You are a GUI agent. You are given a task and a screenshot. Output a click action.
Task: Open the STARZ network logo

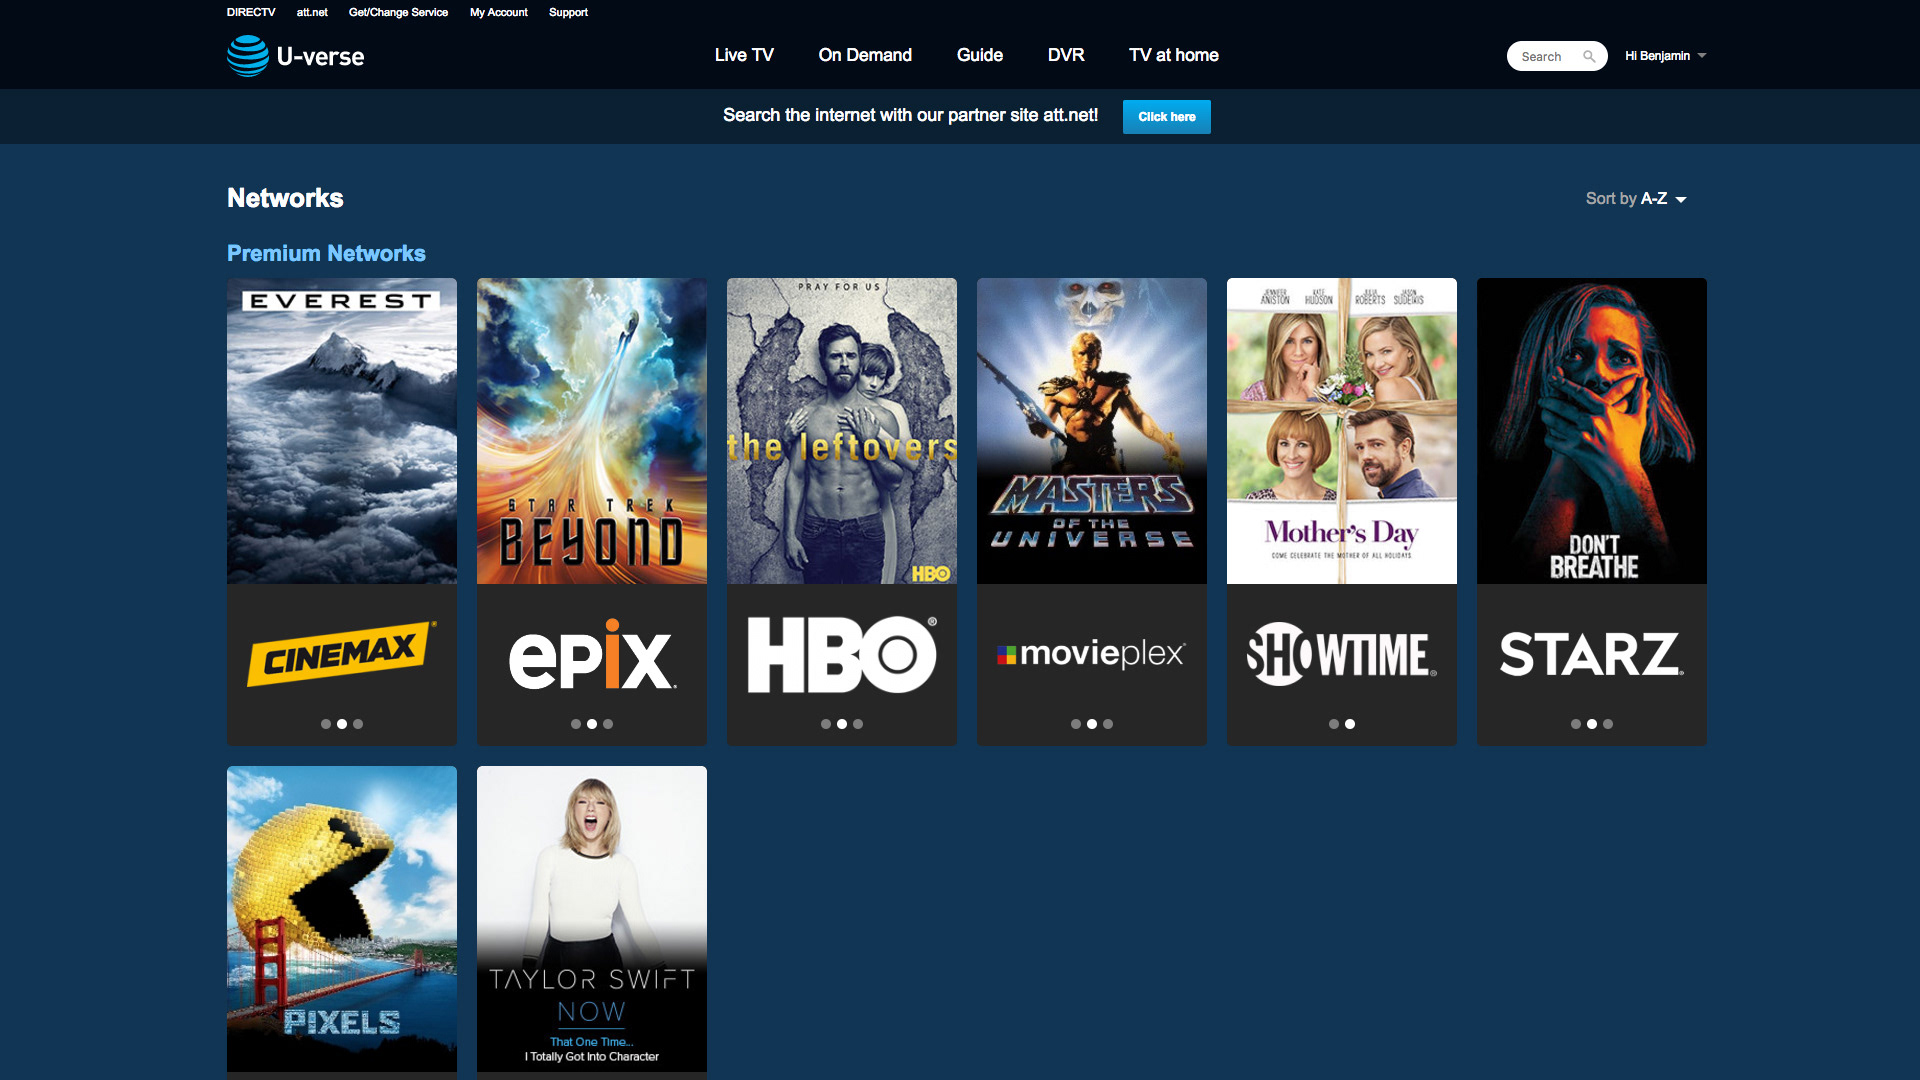pos(1591,654)
